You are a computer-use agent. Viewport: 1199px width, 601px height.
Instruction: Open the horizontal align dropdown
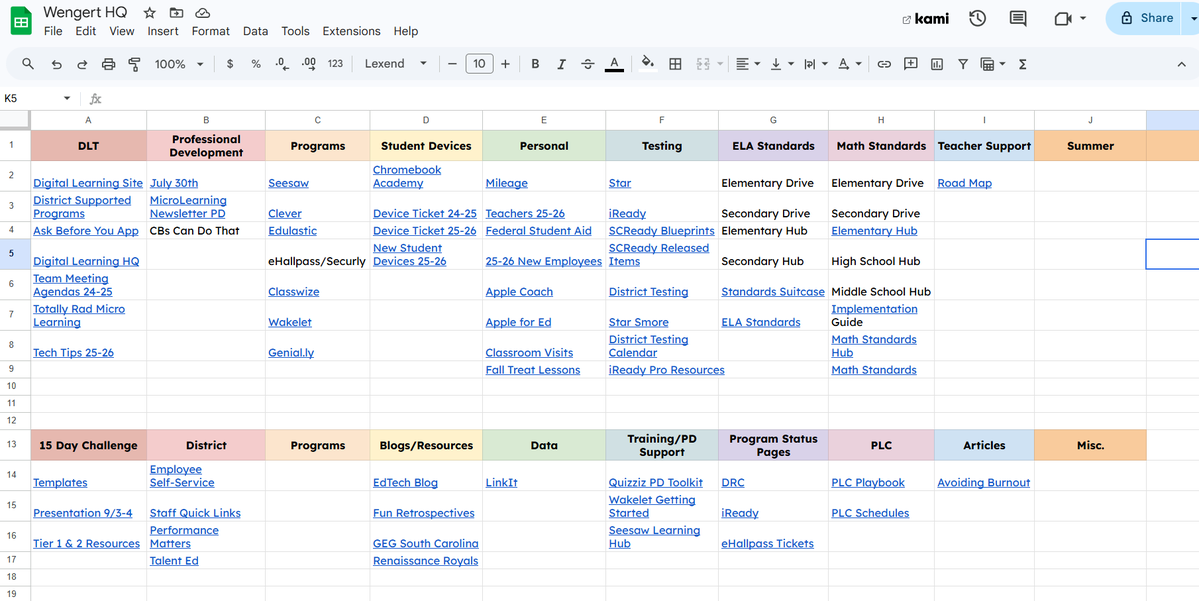[x=748, y=64]
